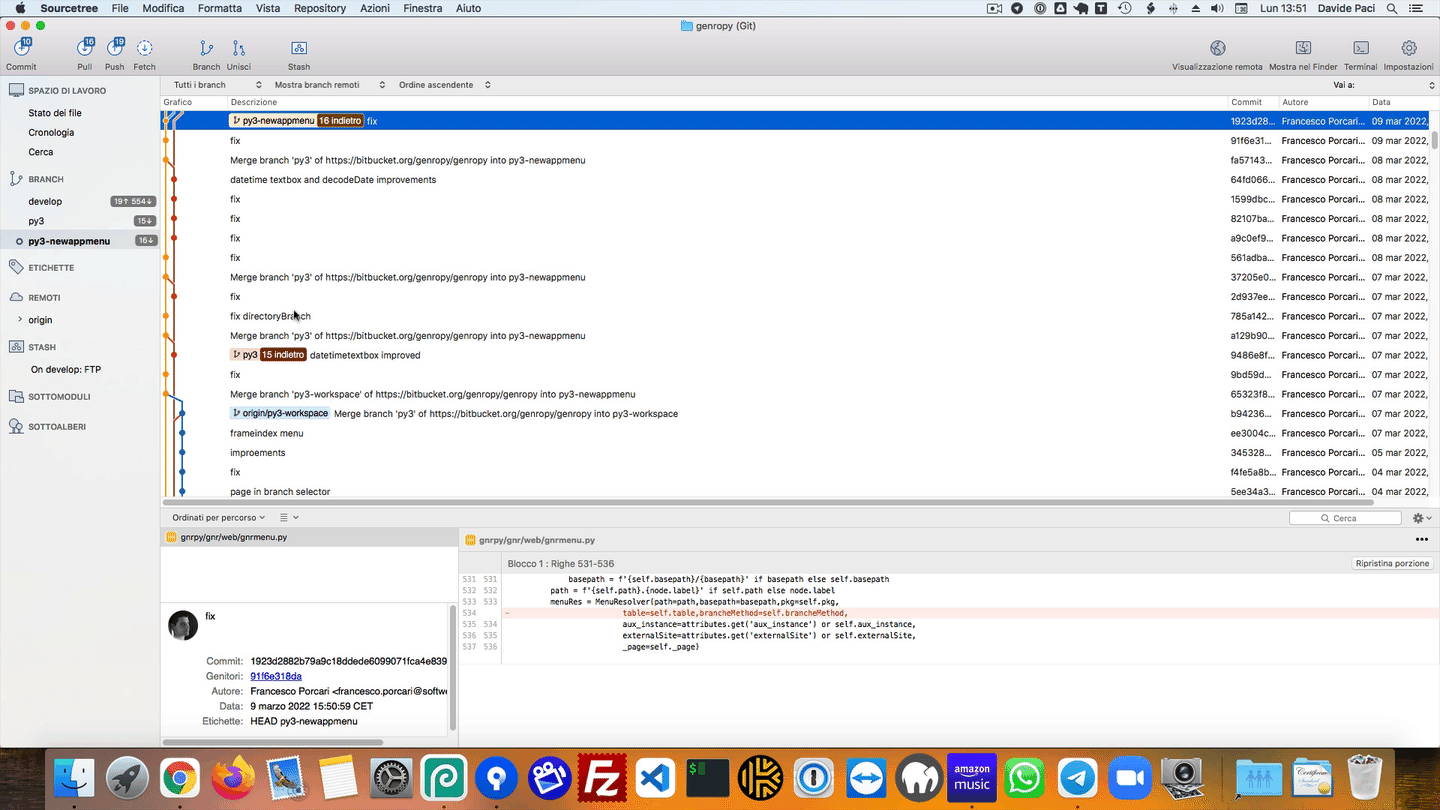Select the 'datetimetextbox improved' commit row
The width and height of the screenshot is (1440, 810).
point(796,355)
